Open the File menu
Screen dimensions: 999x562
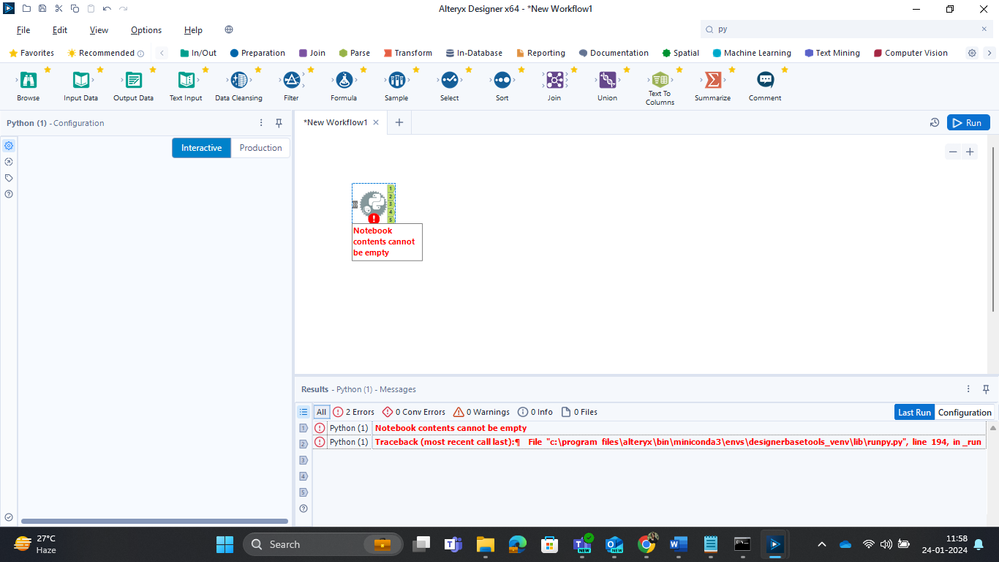[23, 30]
